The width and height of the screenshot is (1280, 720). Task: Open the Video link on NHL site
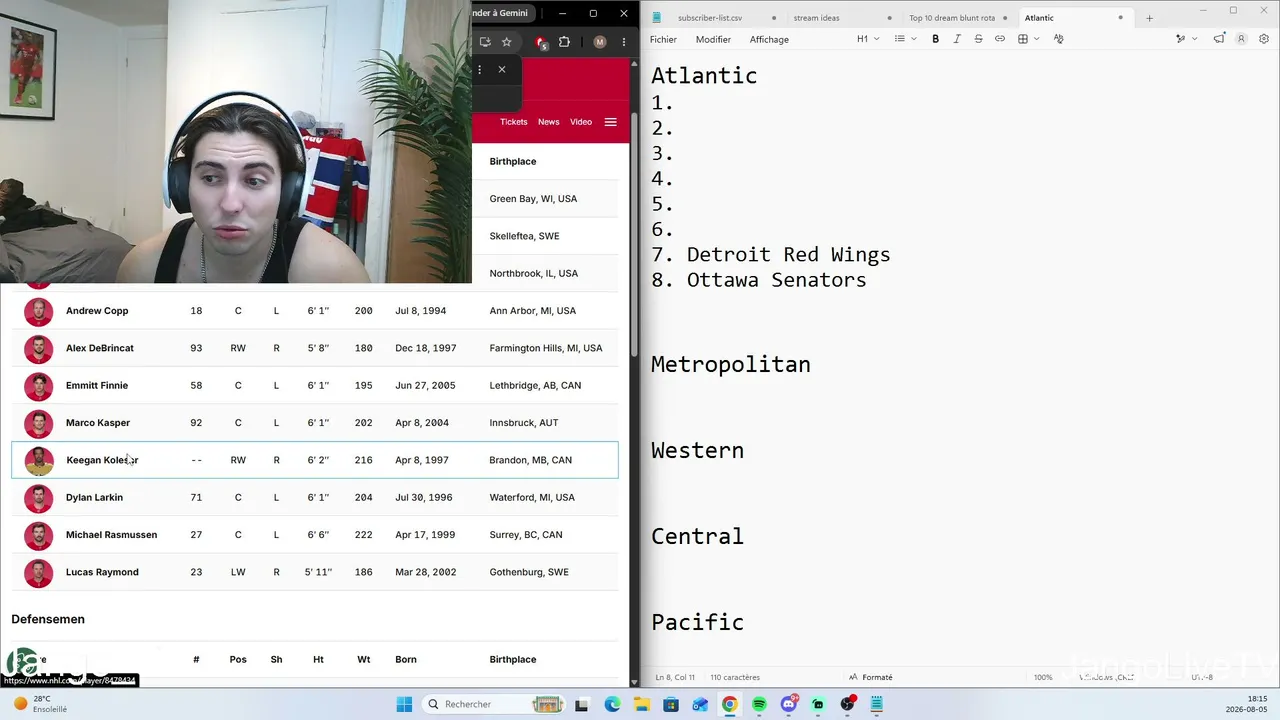pos(581,122)
